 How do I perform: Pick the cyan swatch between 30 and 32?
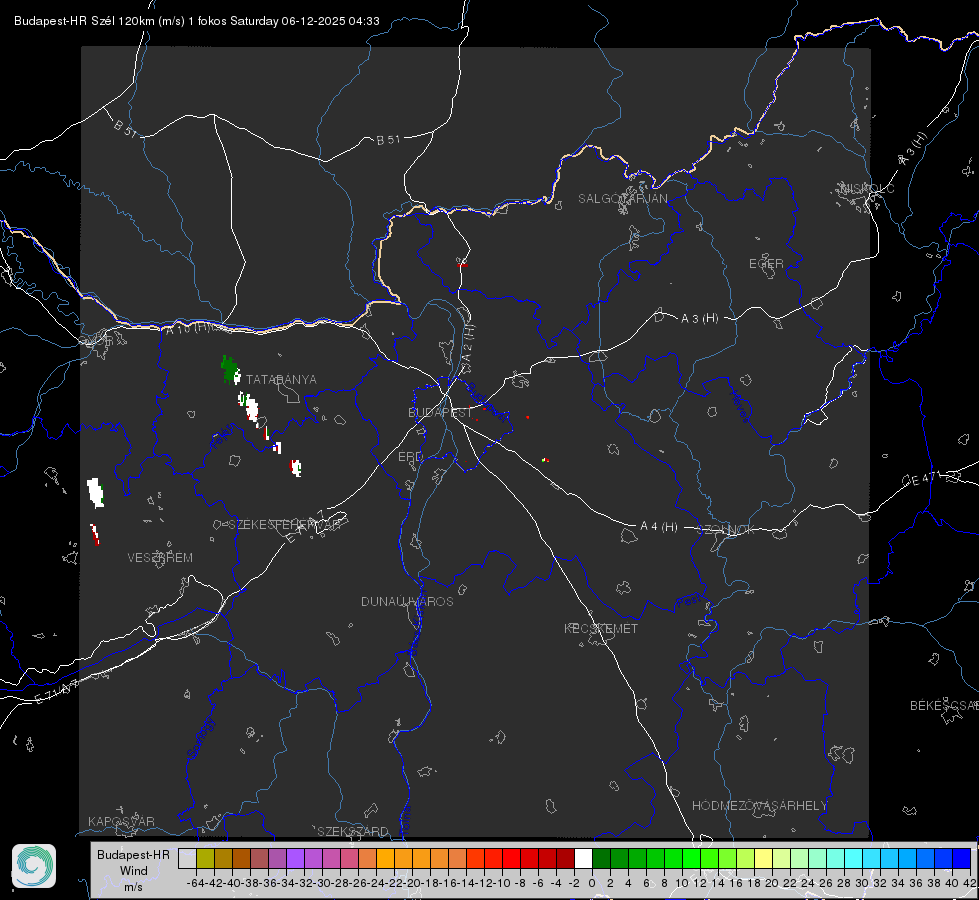pyautogui.click(x=871, y=858)
